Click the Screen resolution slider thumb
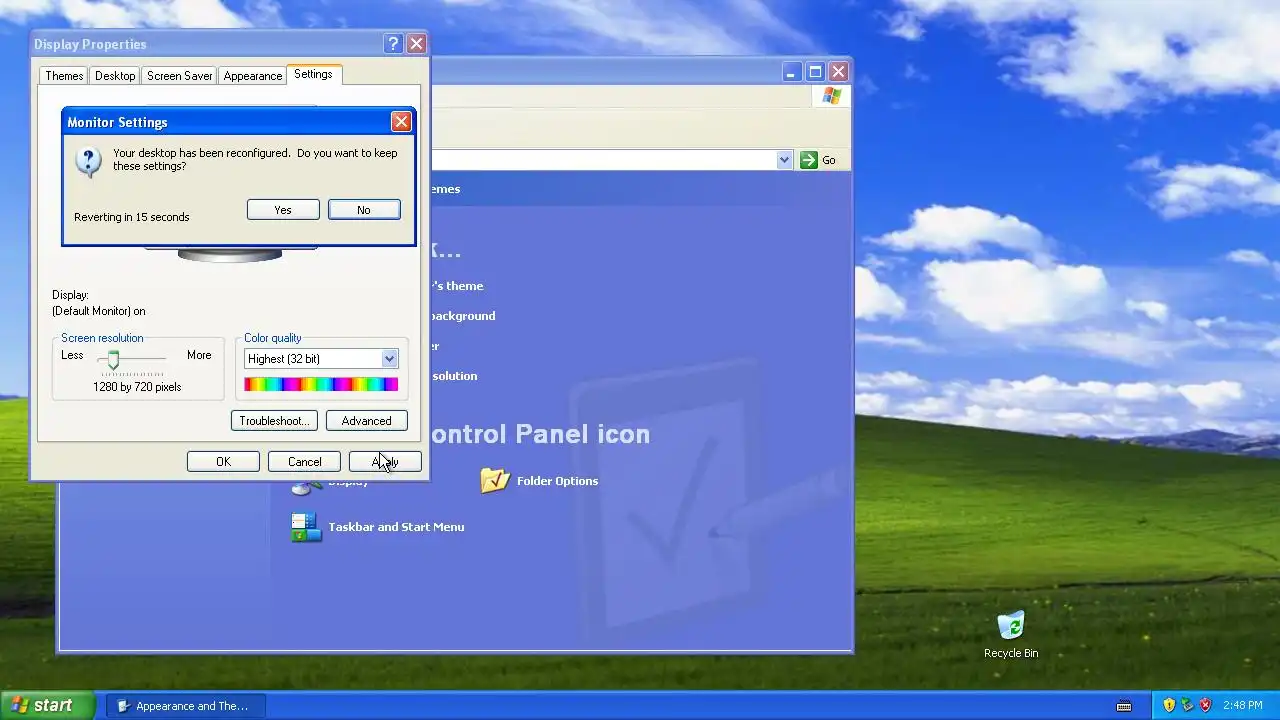This screenshot has height=720, width=1280. [113, 360]
